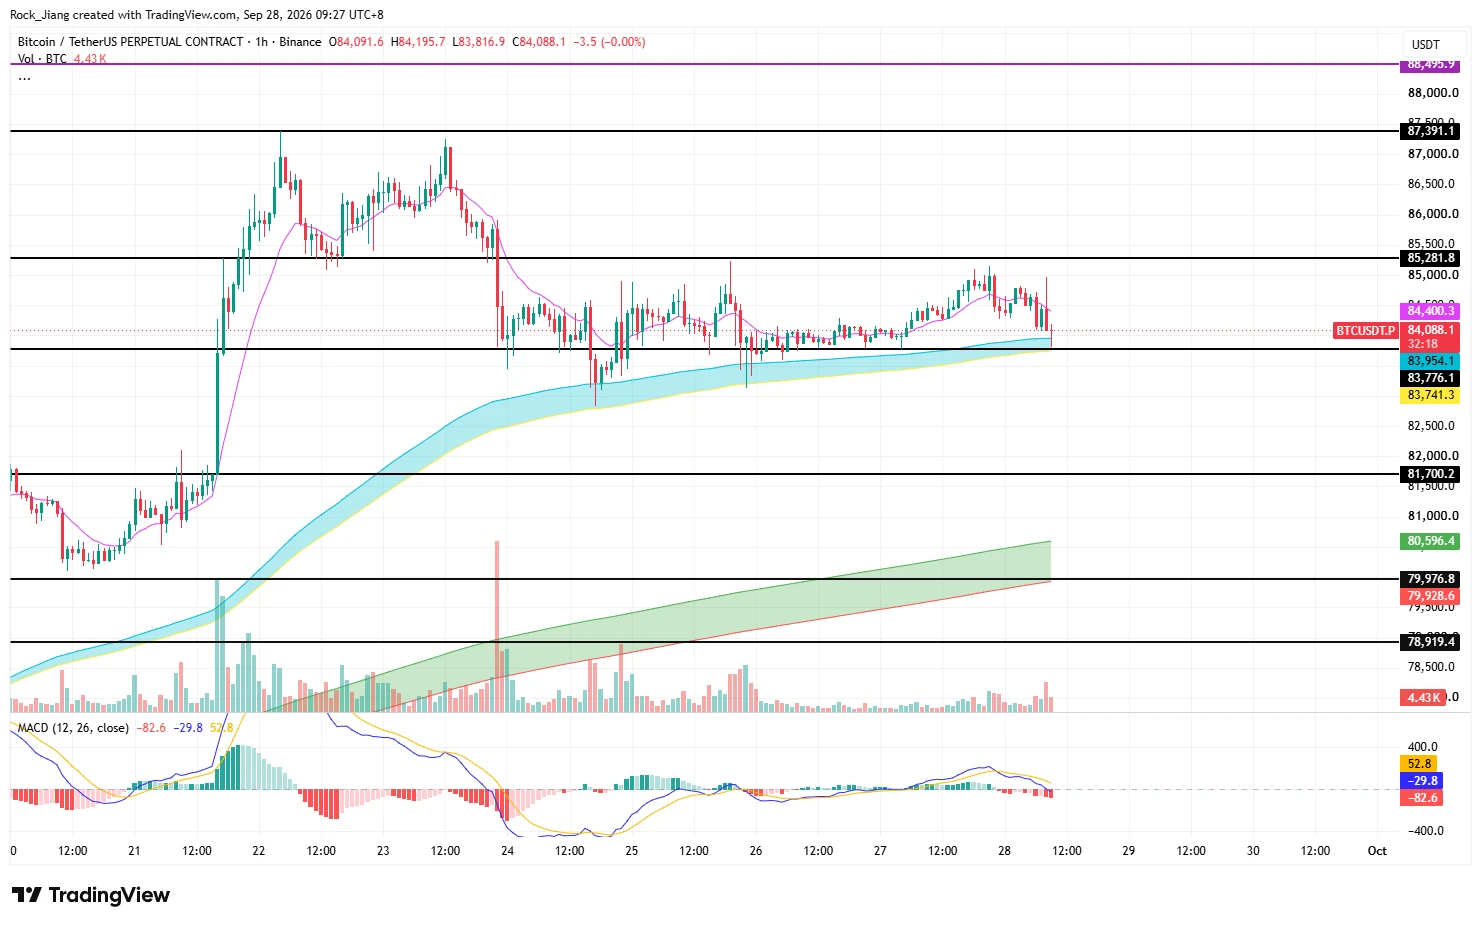
Task: Click the -3.5 (-0.00%) change value
Action: click(609, 42)
